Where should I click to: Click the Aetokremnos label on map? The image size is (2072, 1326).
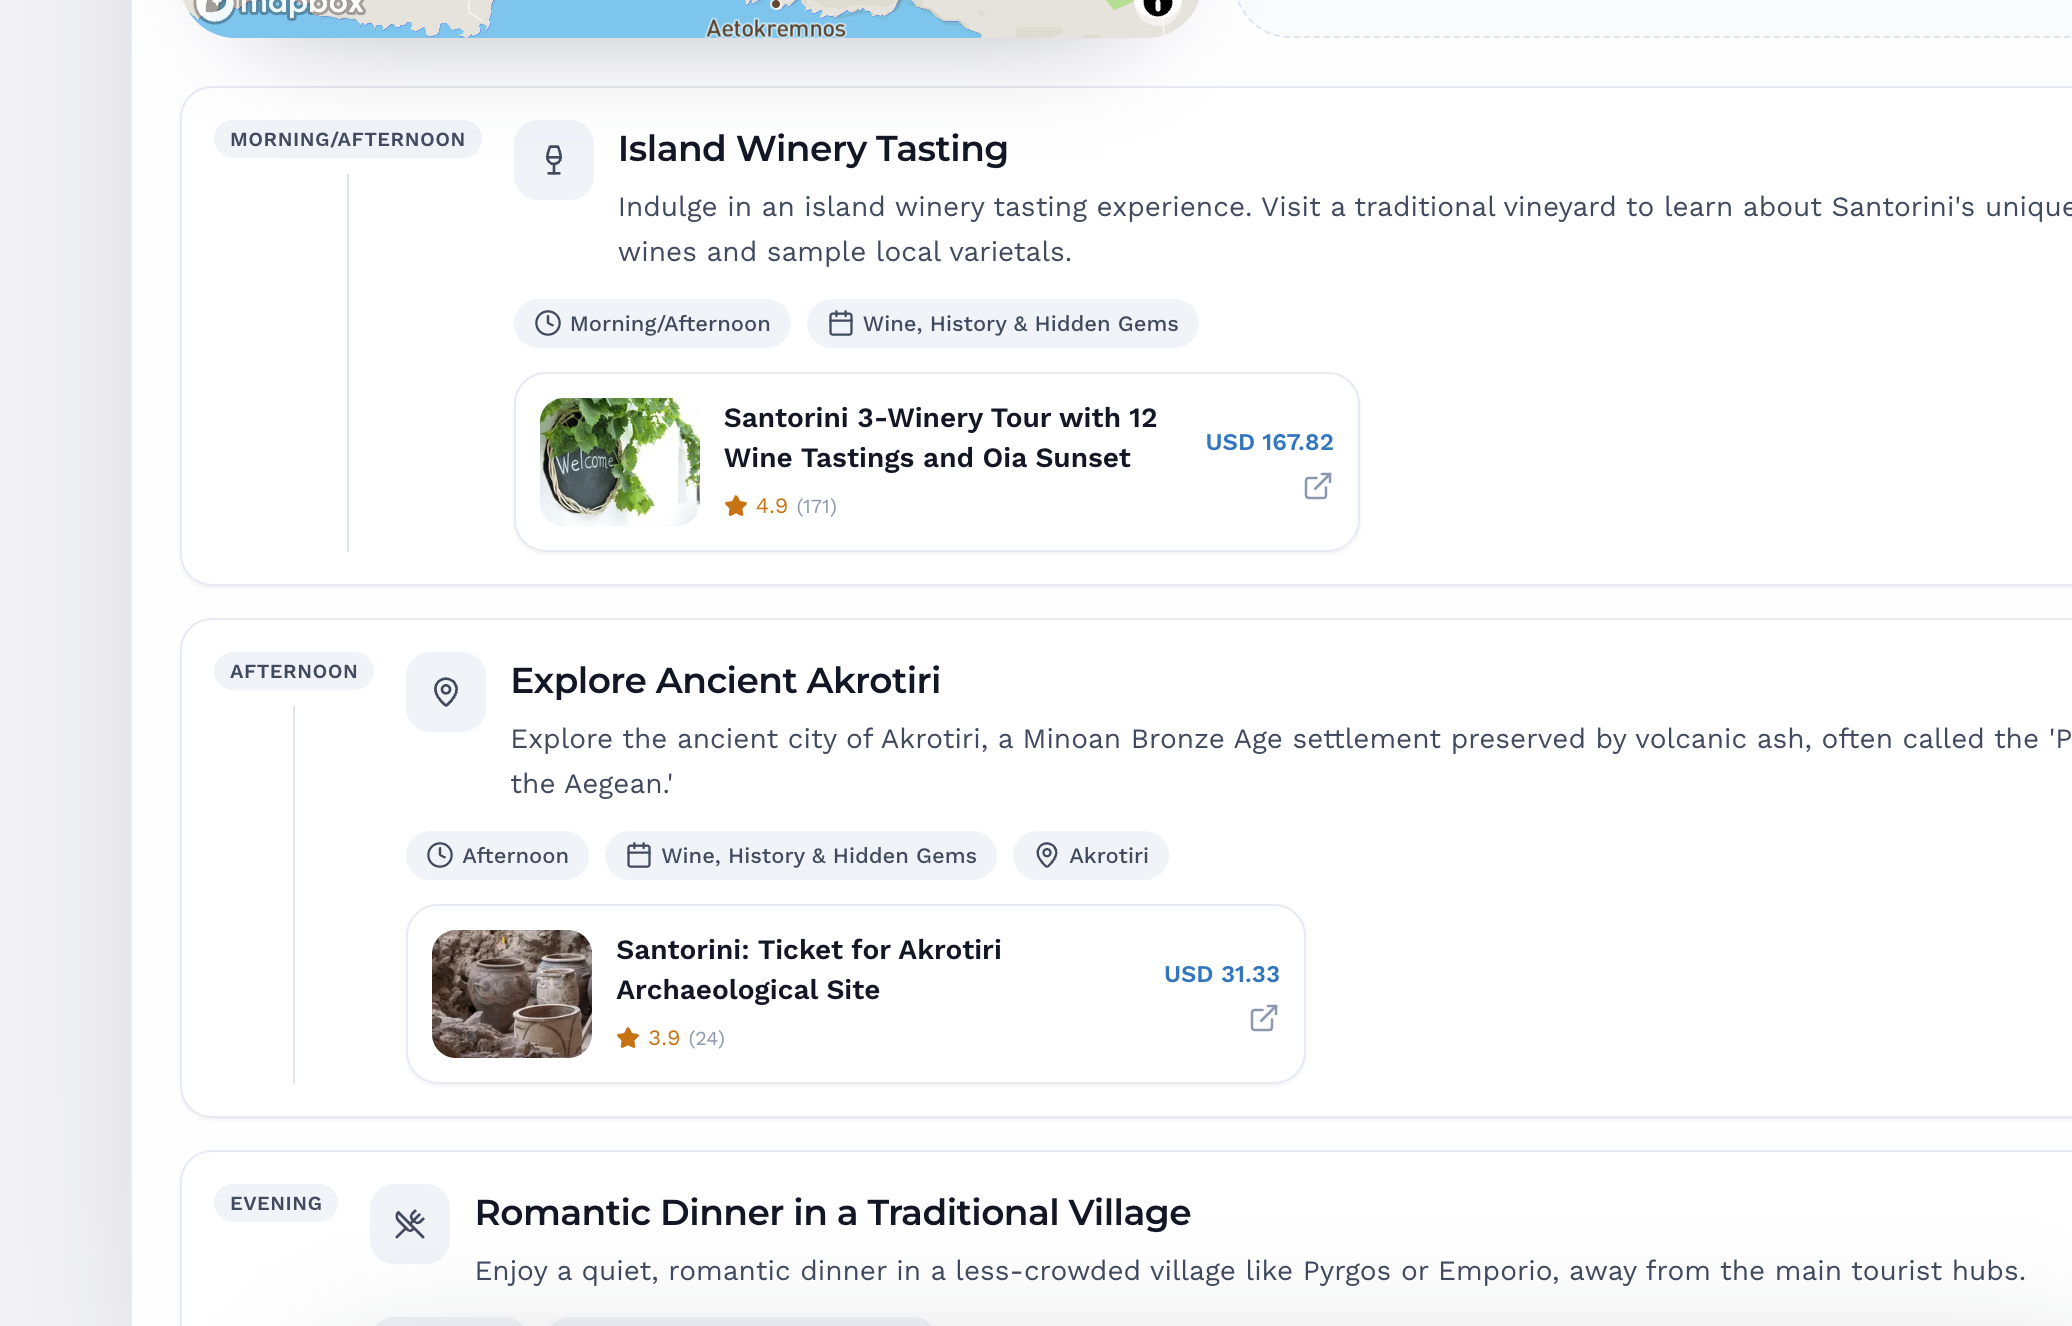[x=776, y=28]
